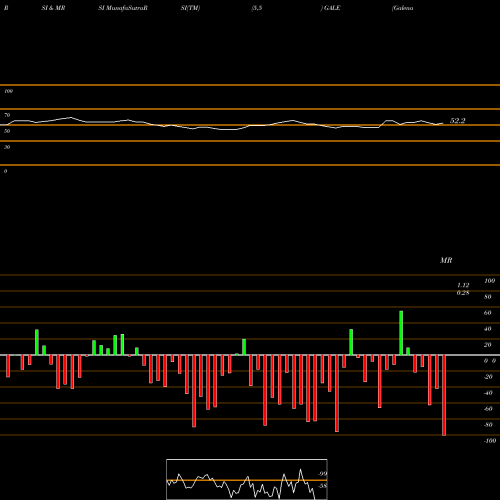Click the end of the RSI line
This screenshot has height=500, width=500.
click(443, 124)
